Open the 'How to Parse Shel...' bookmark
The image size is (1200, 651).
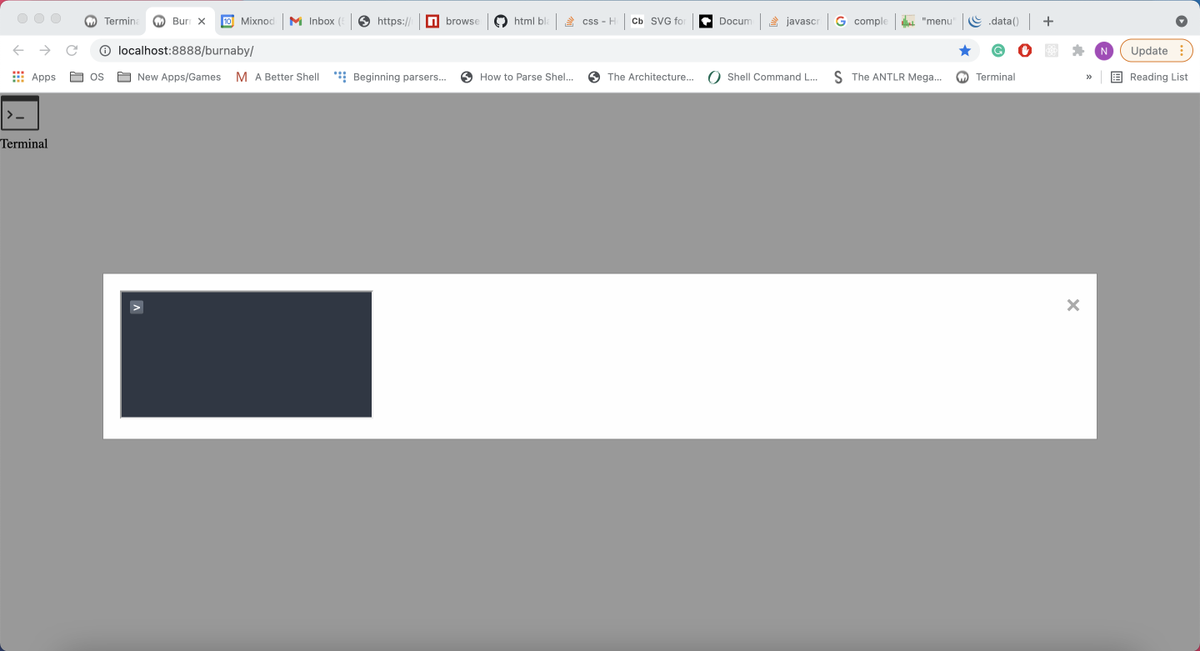click(517, 77)
